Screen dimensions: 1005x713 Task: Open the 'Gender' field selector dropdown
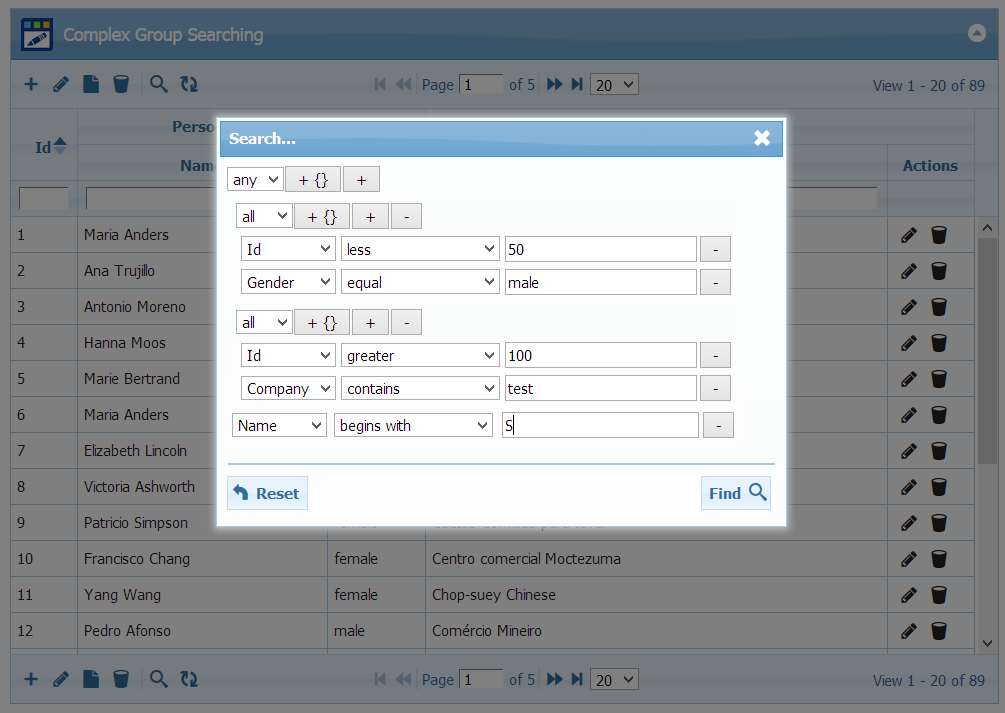pyautogui.click(x=287, y=282)
